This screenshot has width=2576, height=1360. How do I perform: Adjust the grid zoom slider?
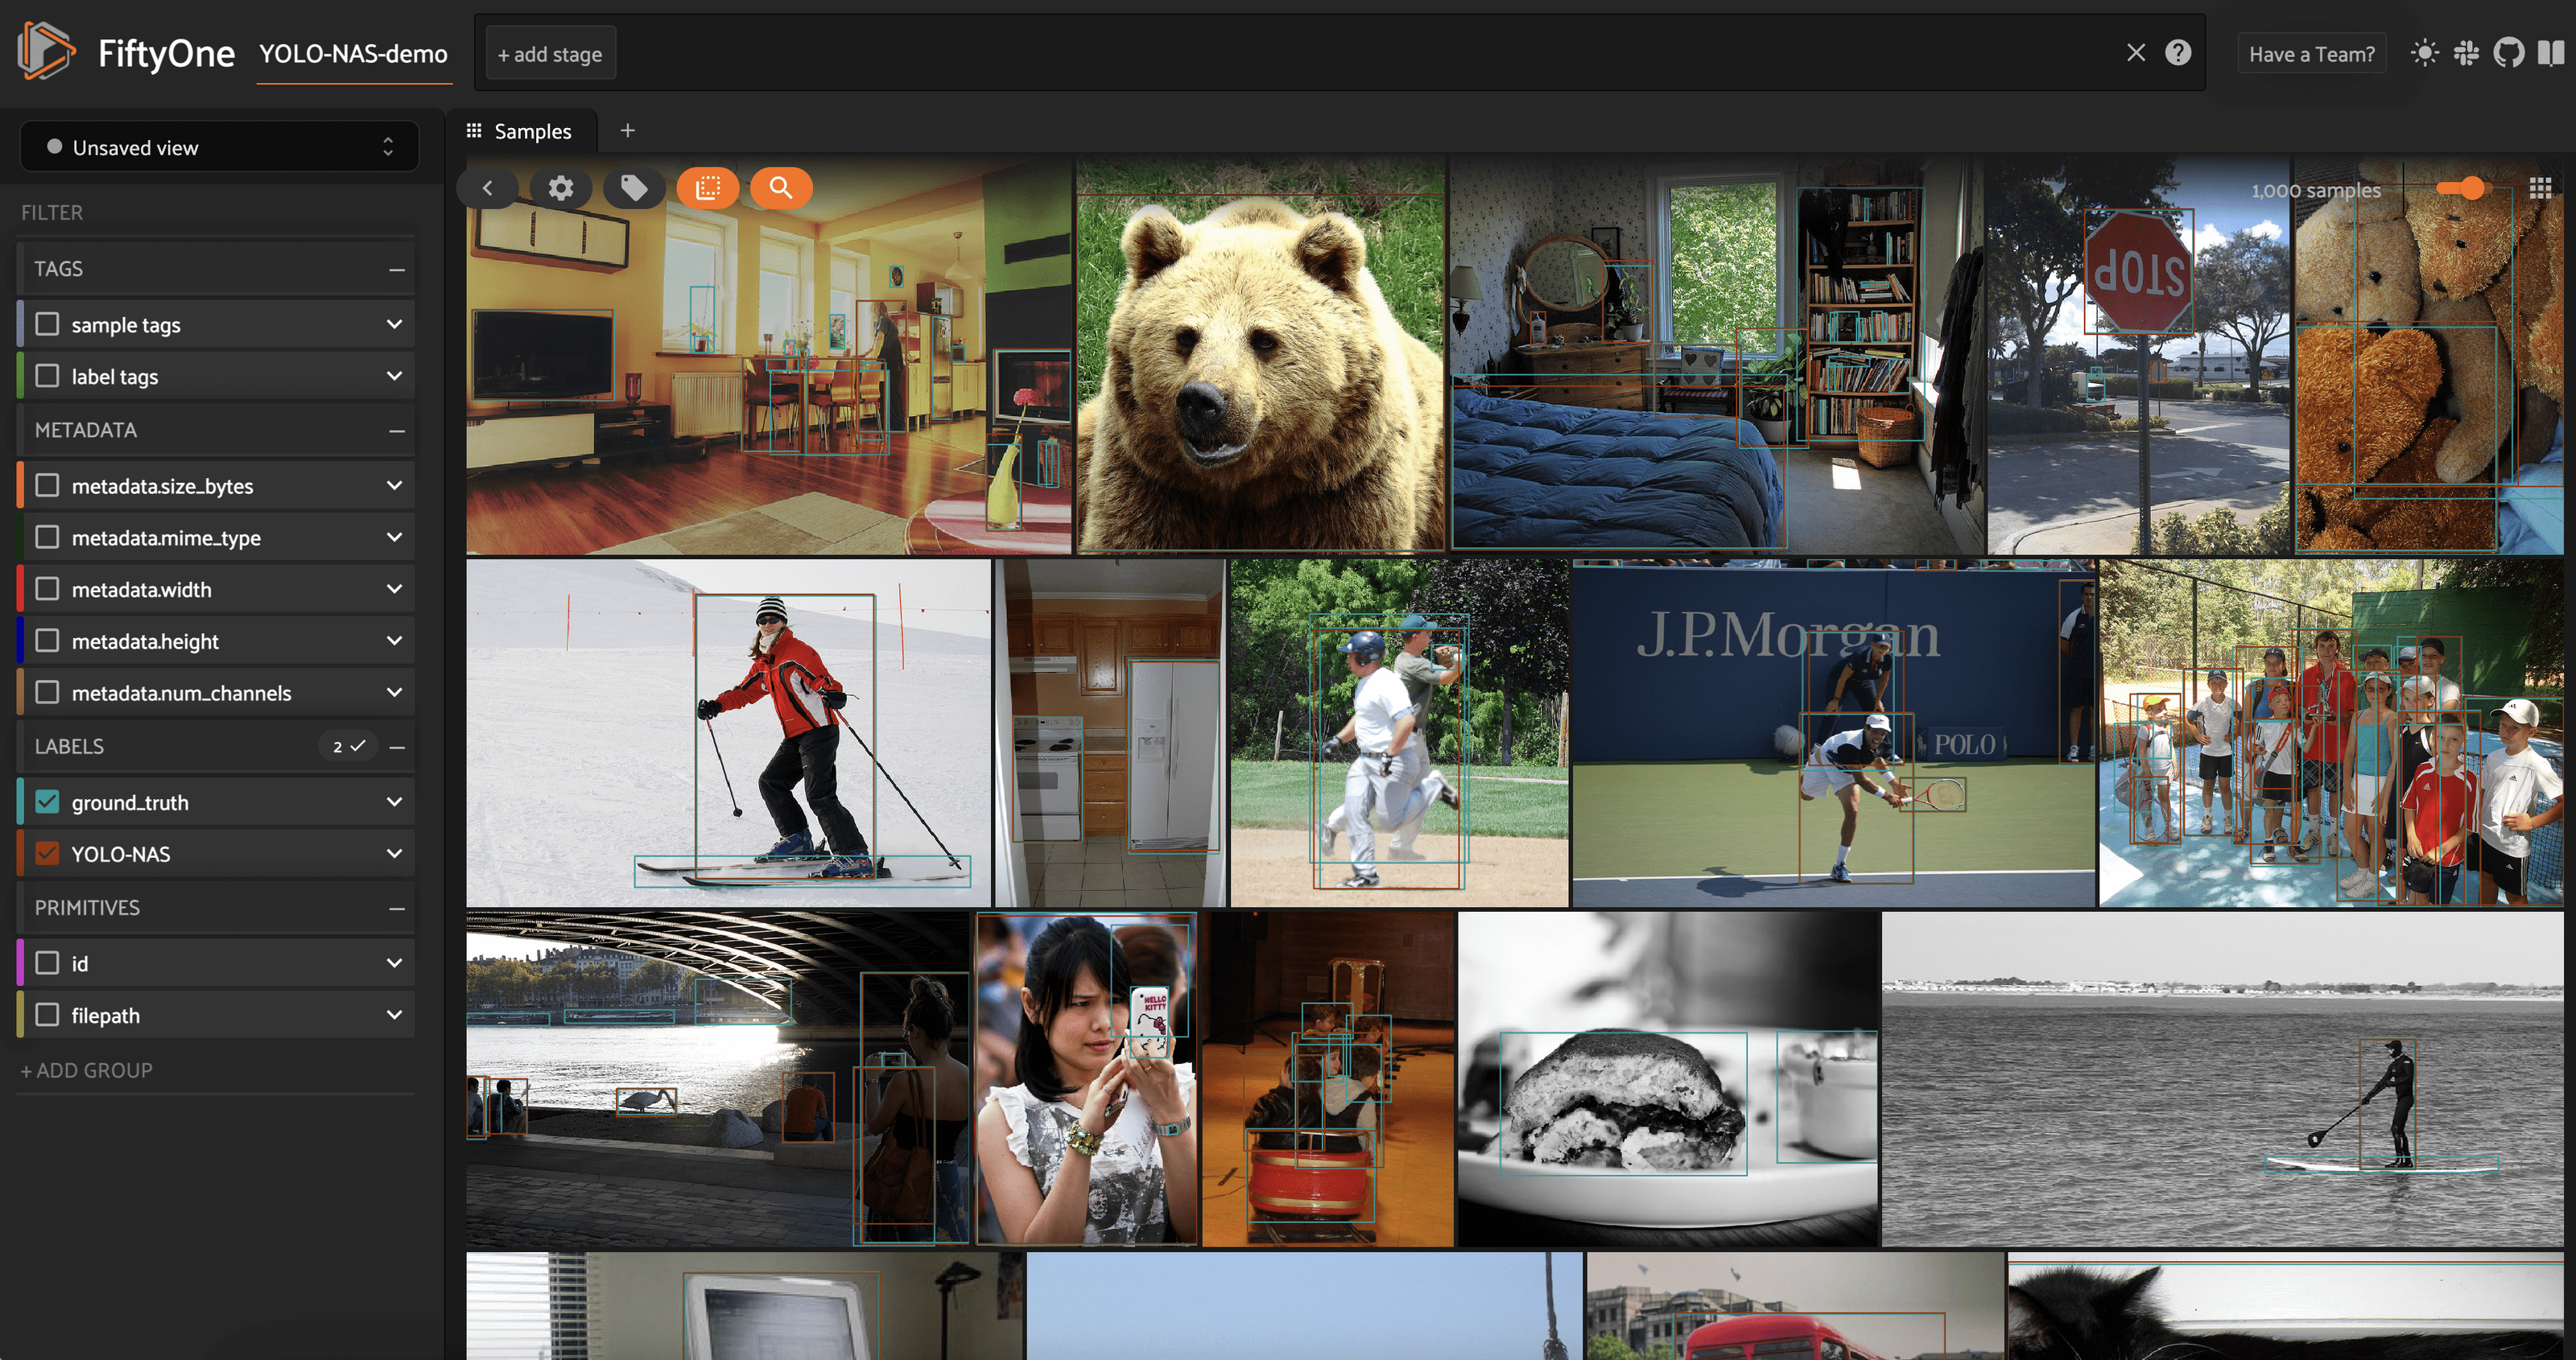coord(2472,188)
